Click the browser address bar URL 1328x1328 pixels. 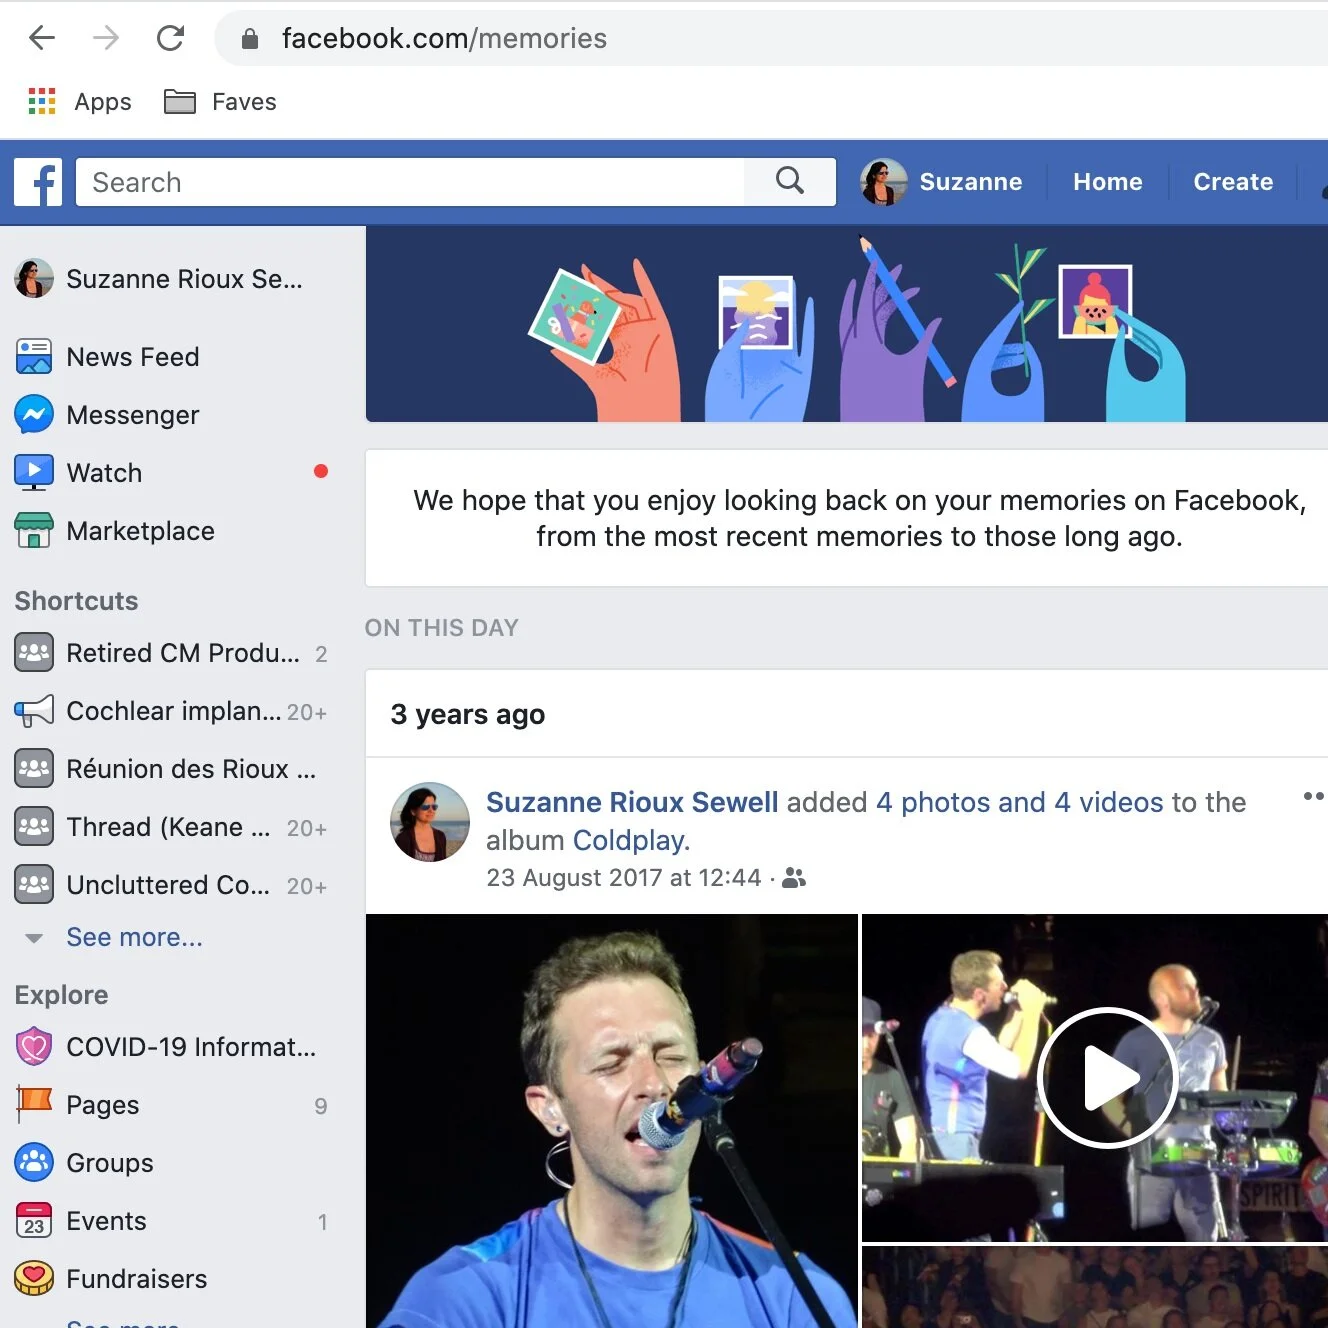(x=444, y=38)
